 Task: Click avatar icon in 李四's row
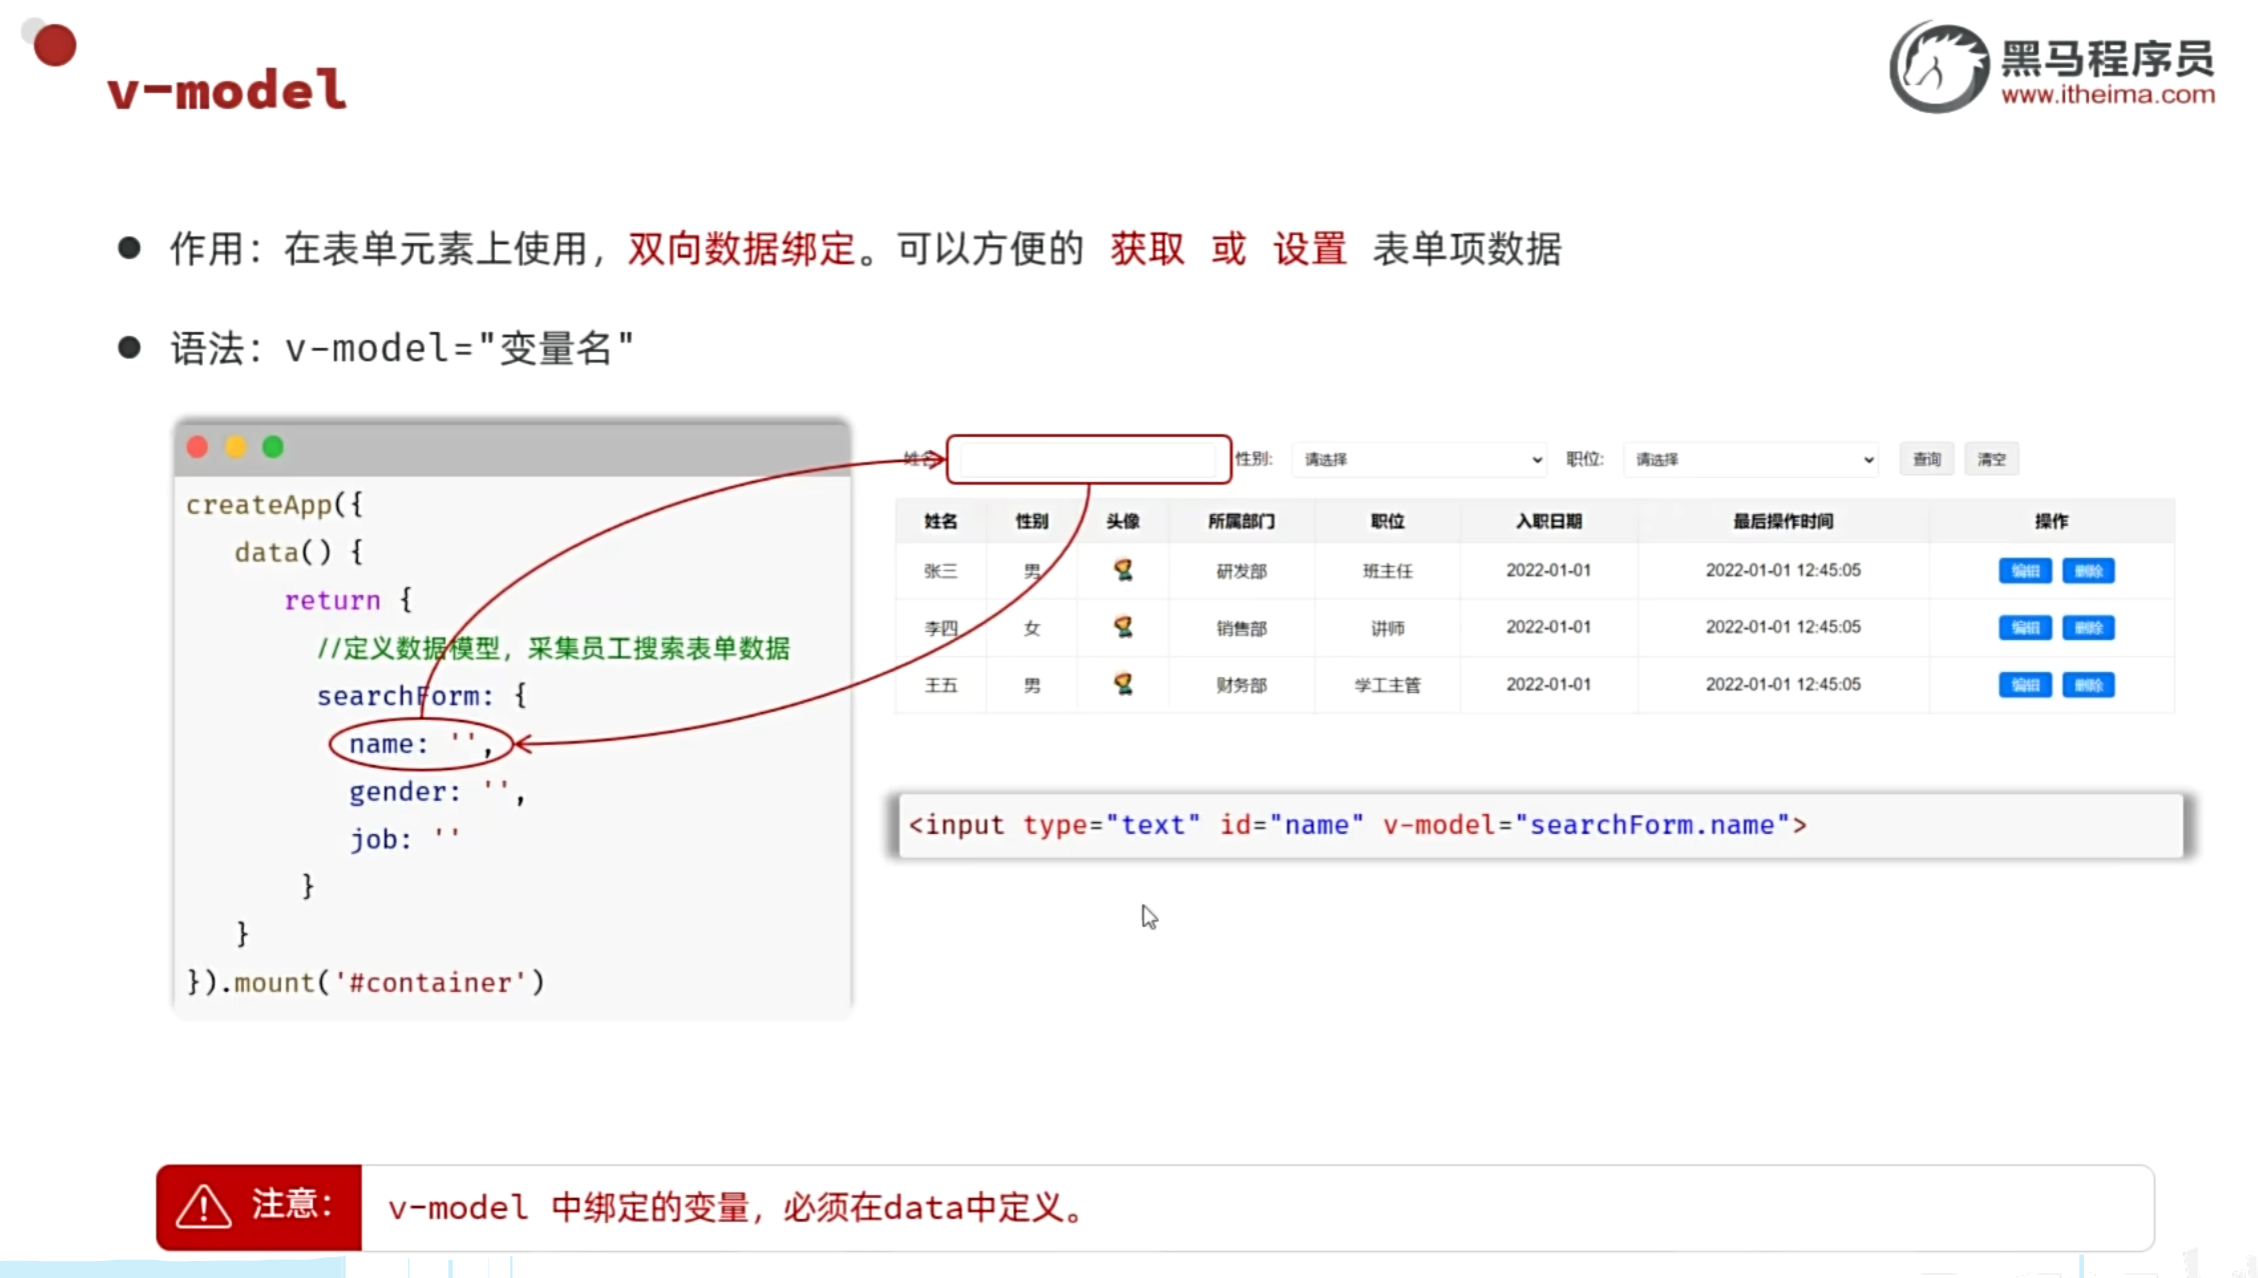point(1123,627)
